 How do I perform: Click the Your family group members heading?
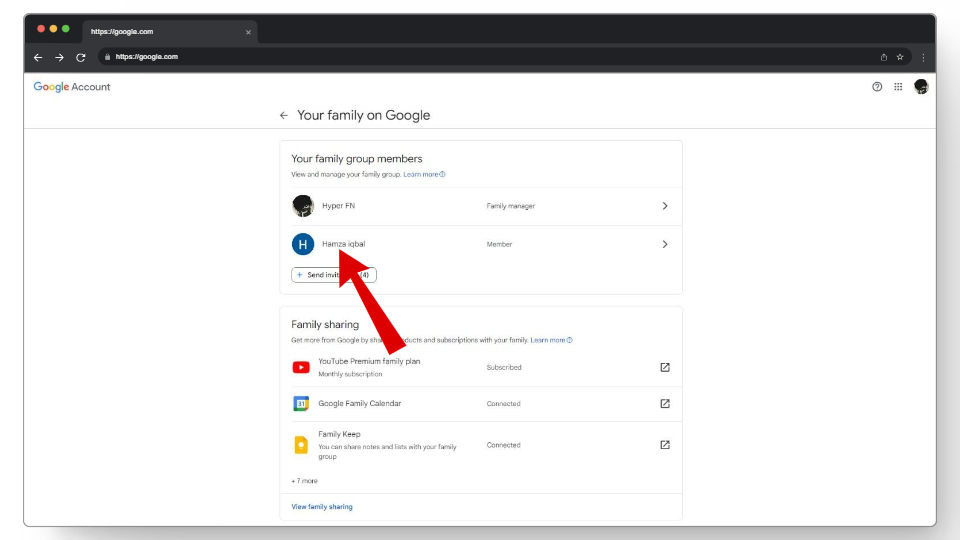pyautogui.click(x=357, y=159)
